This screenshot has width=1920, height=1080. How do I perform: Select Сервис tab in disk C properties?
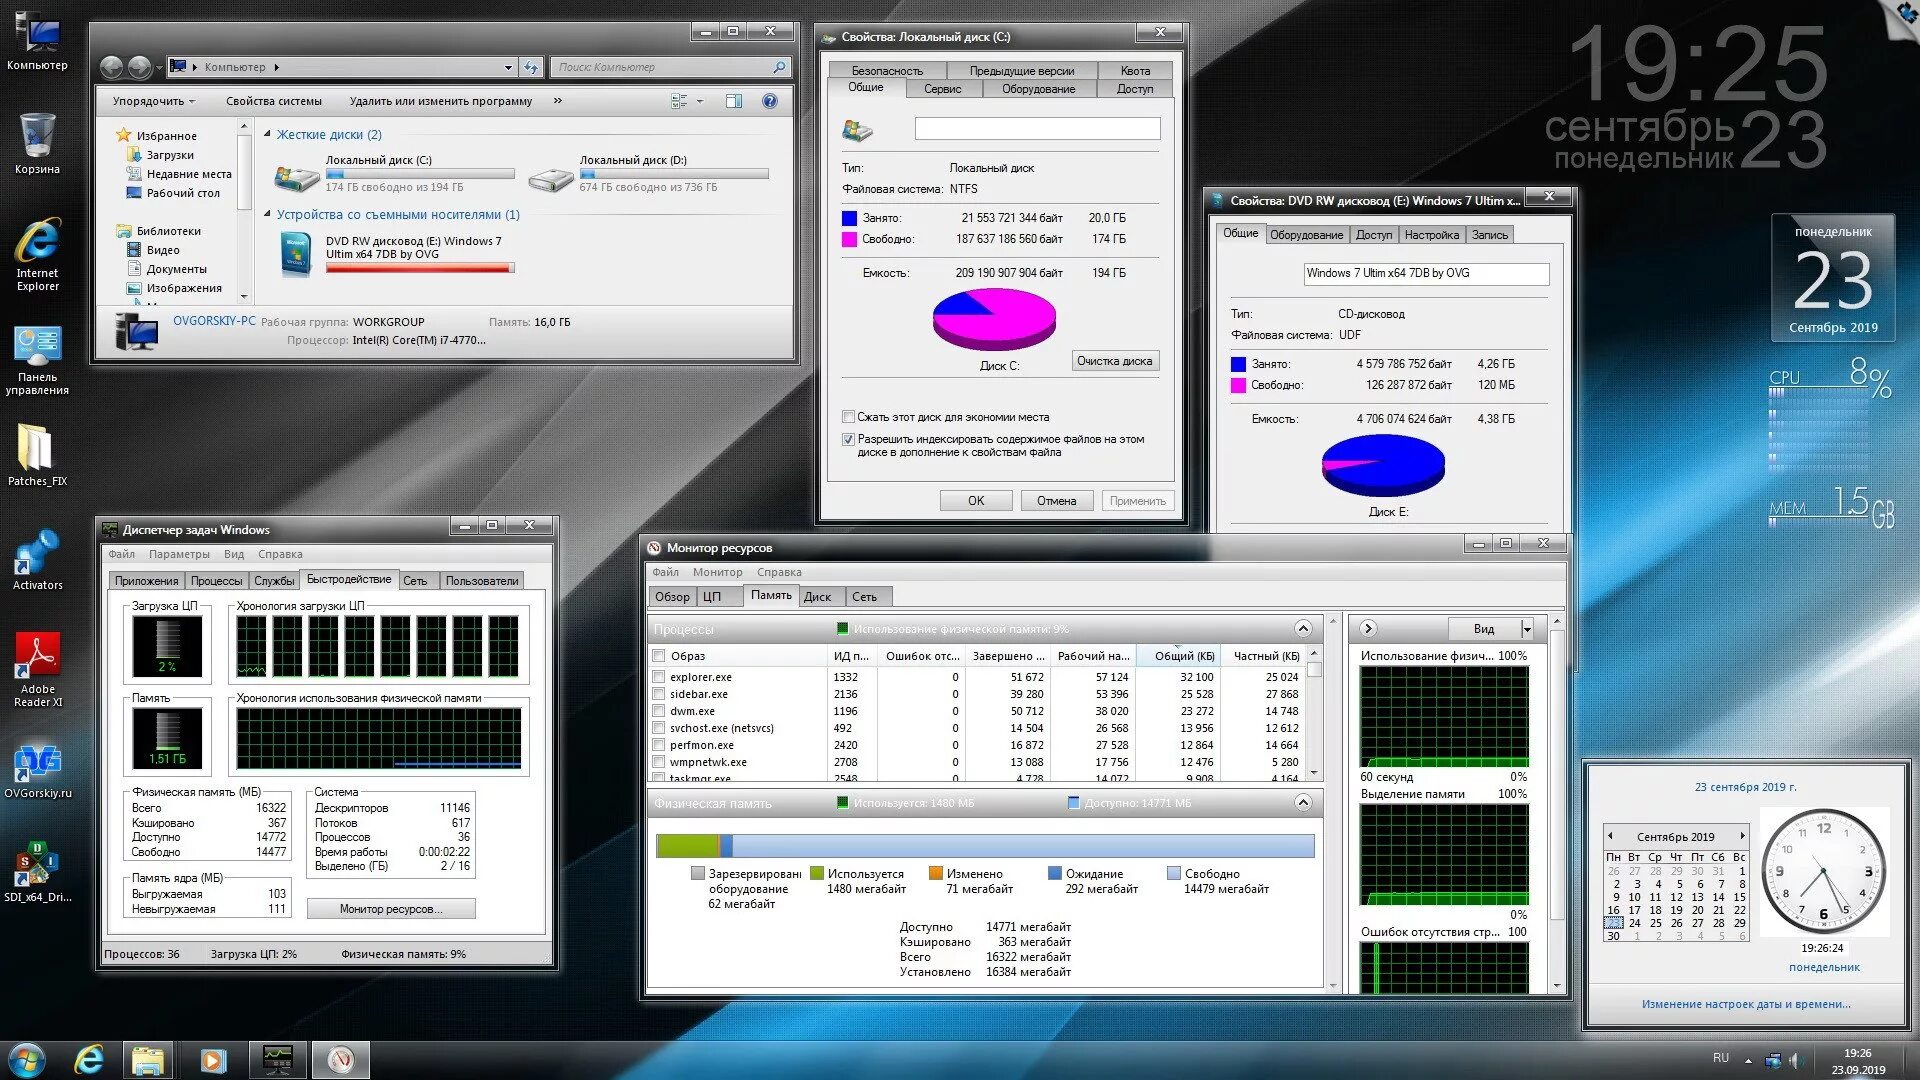point(942,89)
